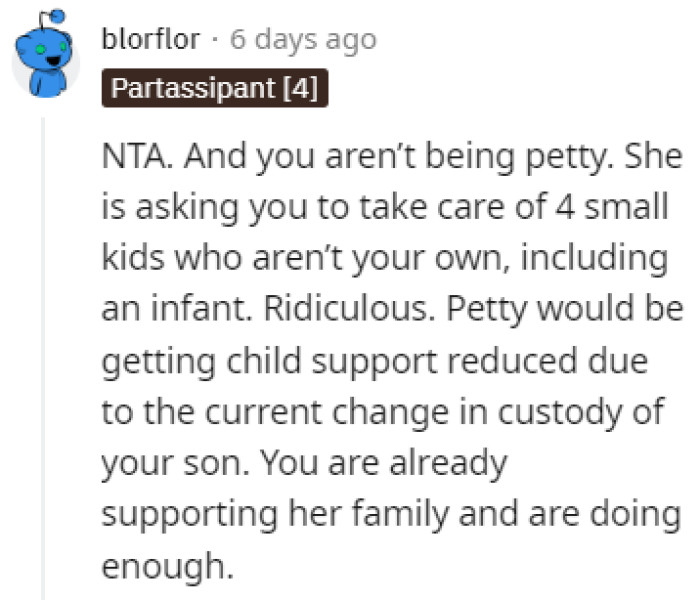Click the "6 days ago" timestamp
The image size is (700, 600).
303,40
